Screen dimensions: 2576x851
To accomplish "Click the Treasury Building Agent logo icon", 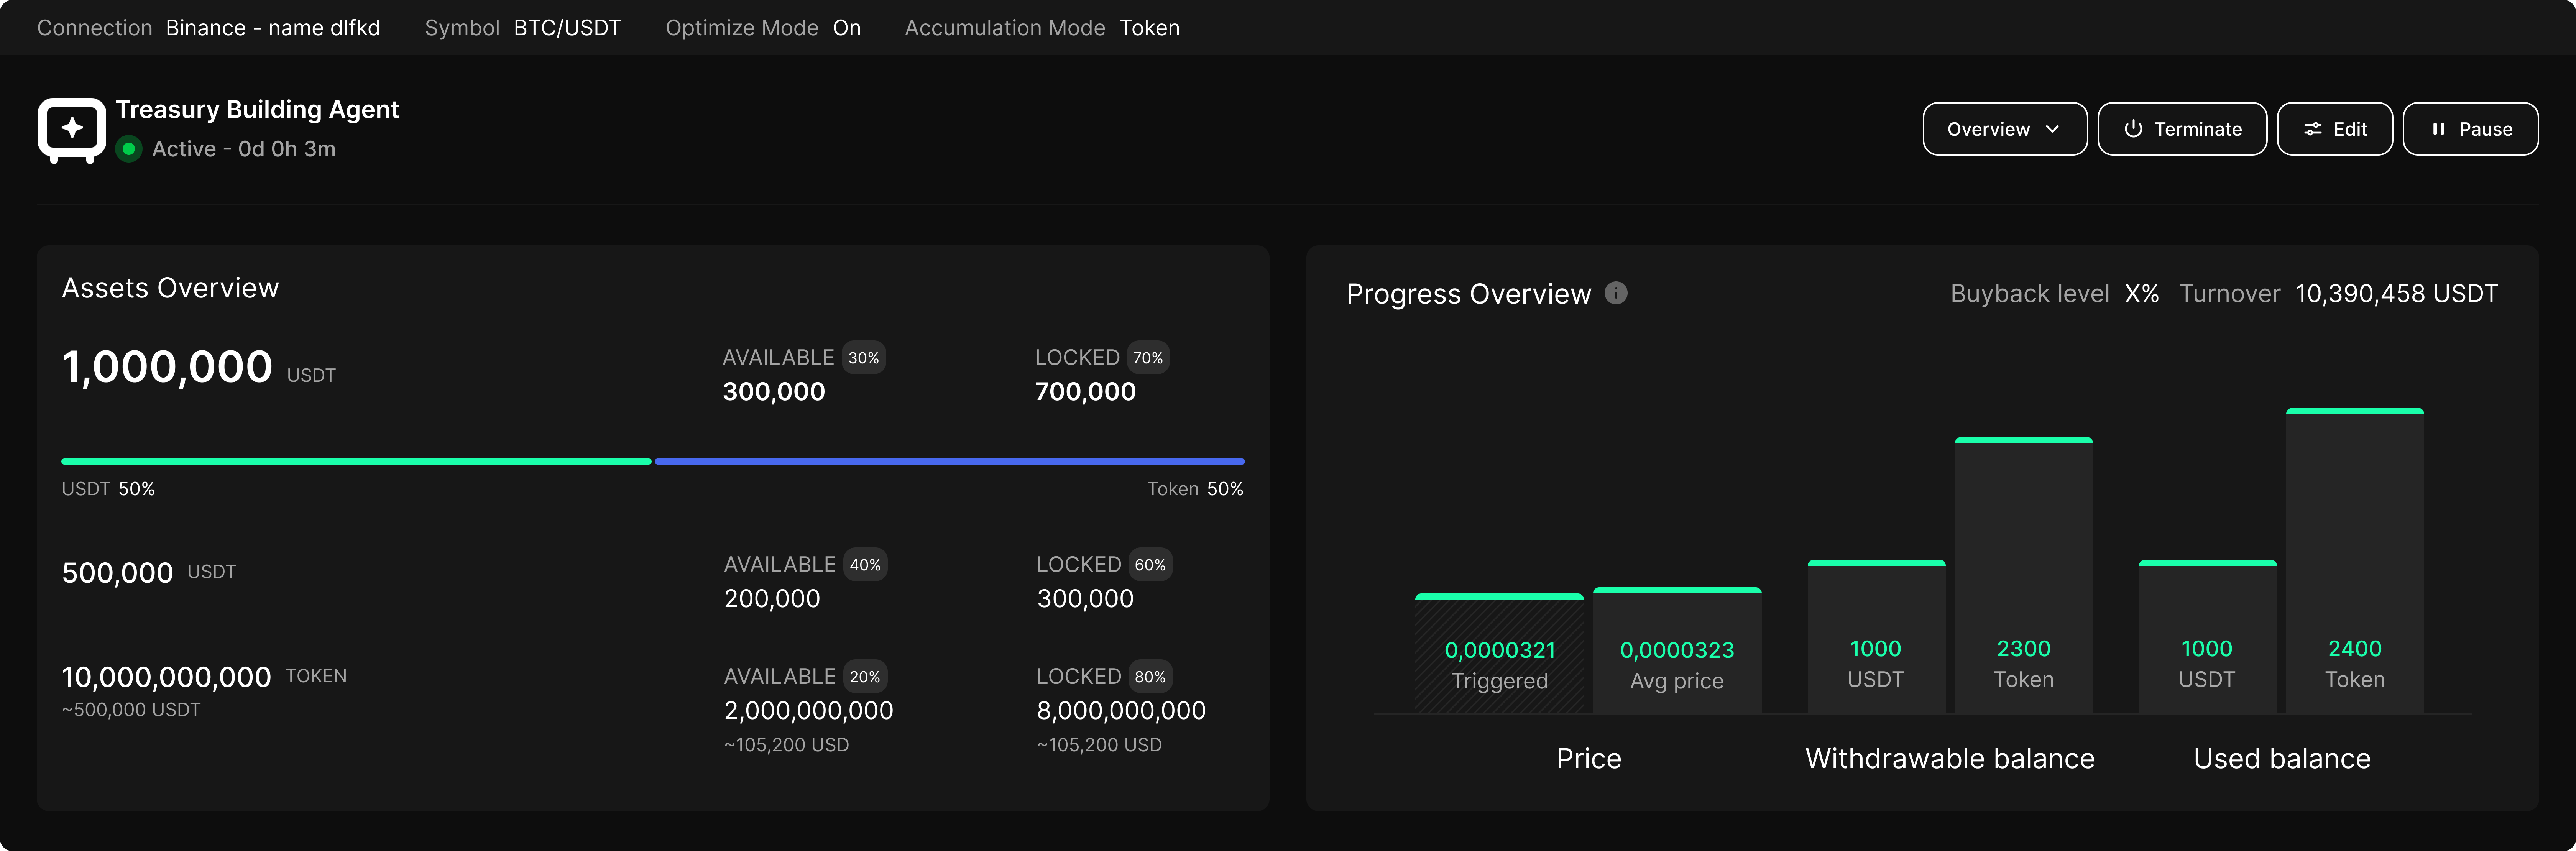I will click(x=71, y=130).
